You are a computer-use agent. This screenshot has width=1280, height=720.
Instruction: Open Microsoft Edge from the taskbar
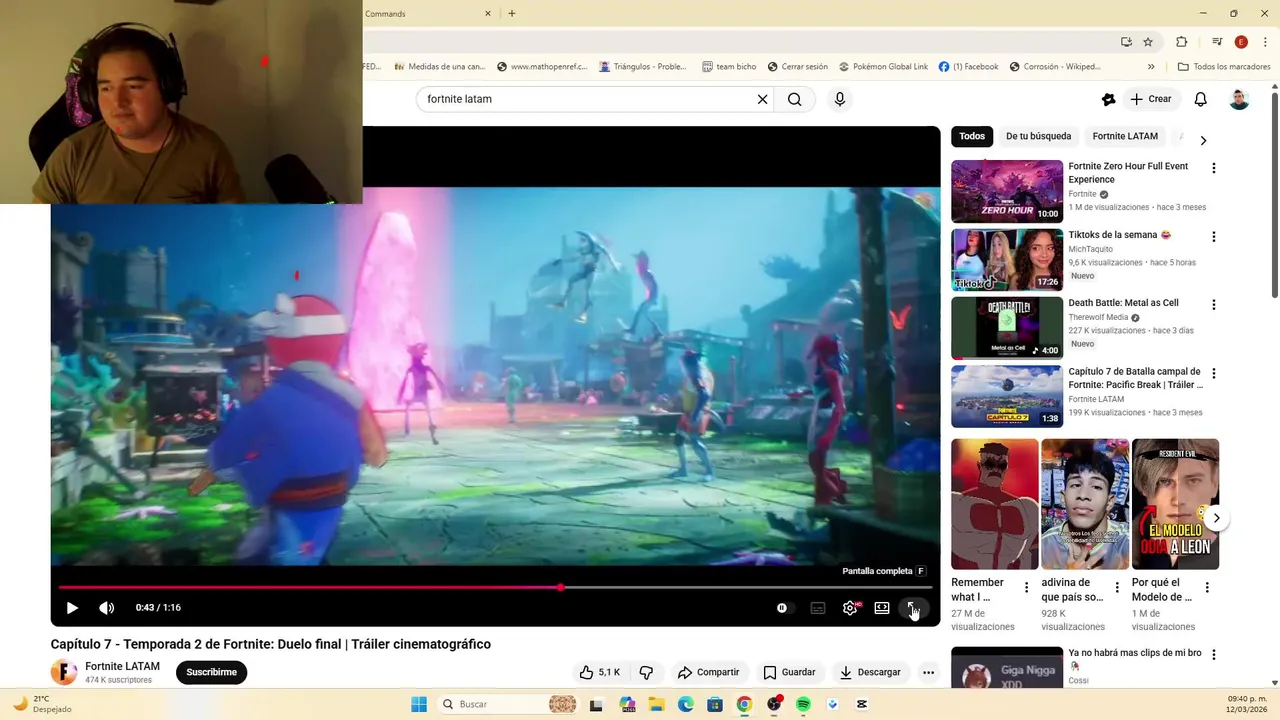tap(686, 704)
